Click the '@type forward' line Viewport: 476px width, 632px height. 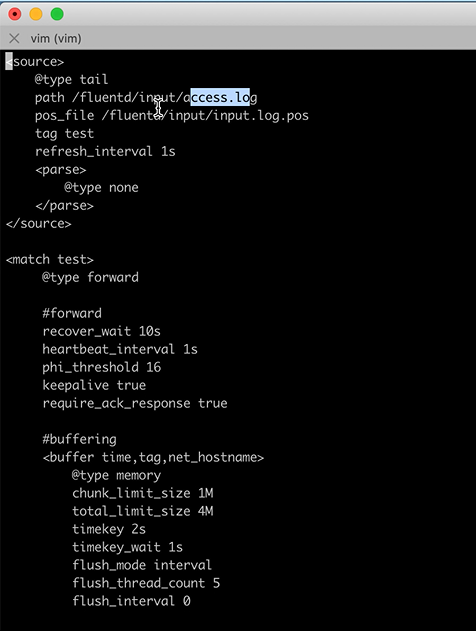pos(90,277)
